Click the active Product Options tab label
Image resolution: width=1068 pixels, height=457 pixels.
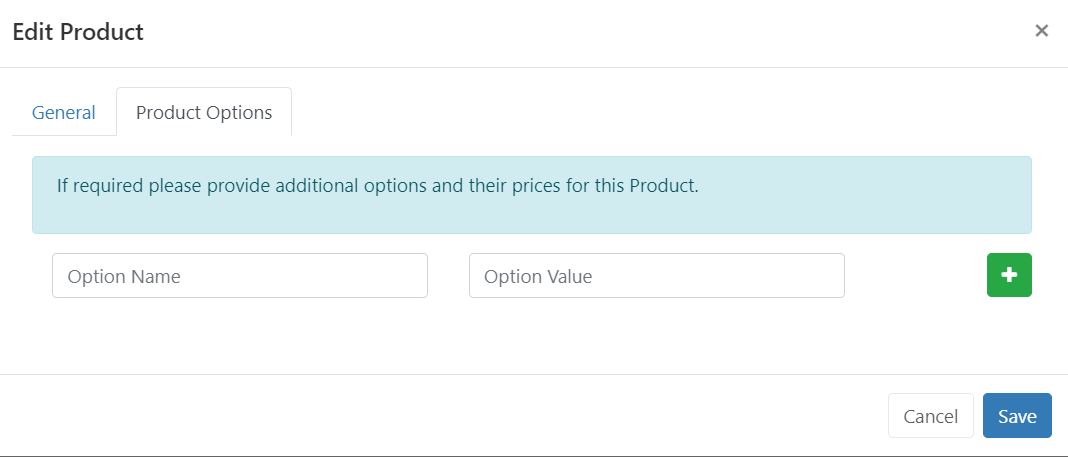(x=204, y=112)
